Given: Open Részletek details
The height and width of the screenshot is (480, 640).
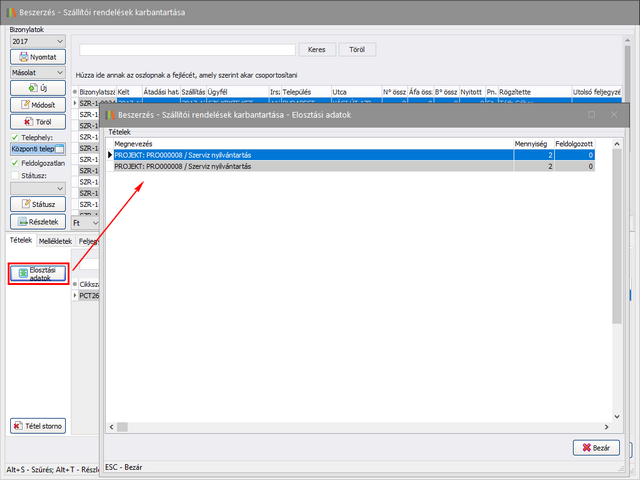Looking at the screenshot, I should [37, 221].
